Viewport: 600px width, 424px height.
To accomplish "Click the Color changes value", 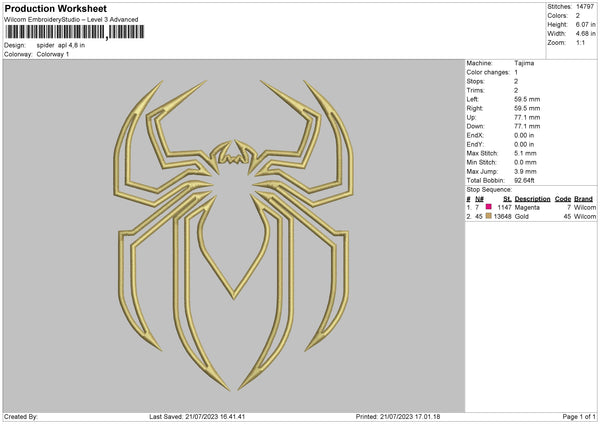I will pos(516,72).
